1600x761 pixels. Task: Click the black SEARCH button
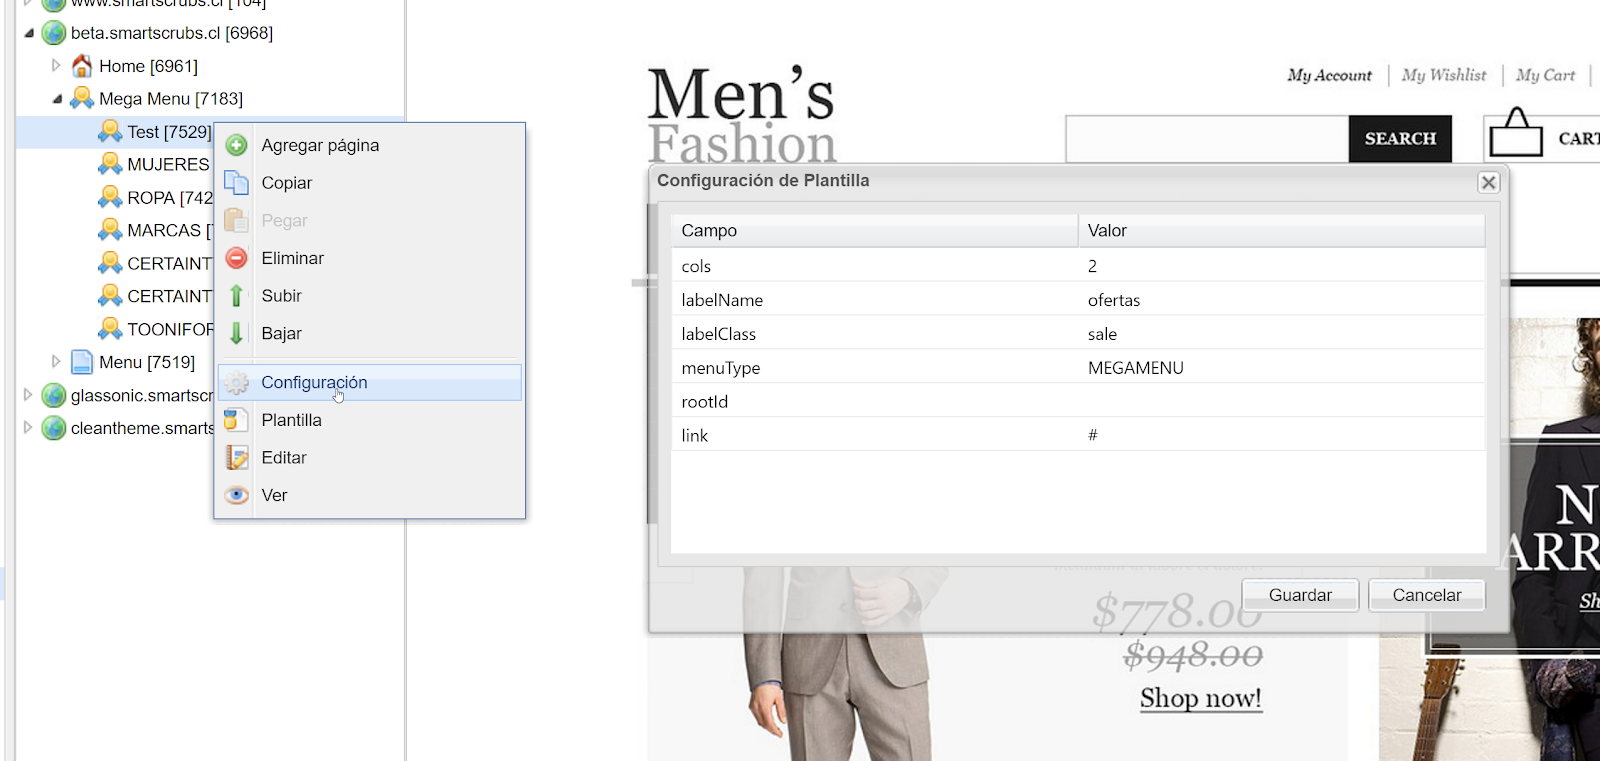pos(1400,139)
